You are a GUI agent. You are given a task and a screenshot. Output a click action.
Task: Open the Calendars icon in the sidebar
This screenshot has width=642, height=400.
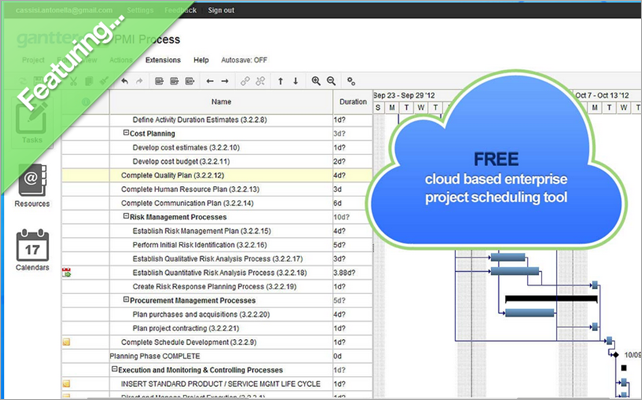(x=32, y=245)
